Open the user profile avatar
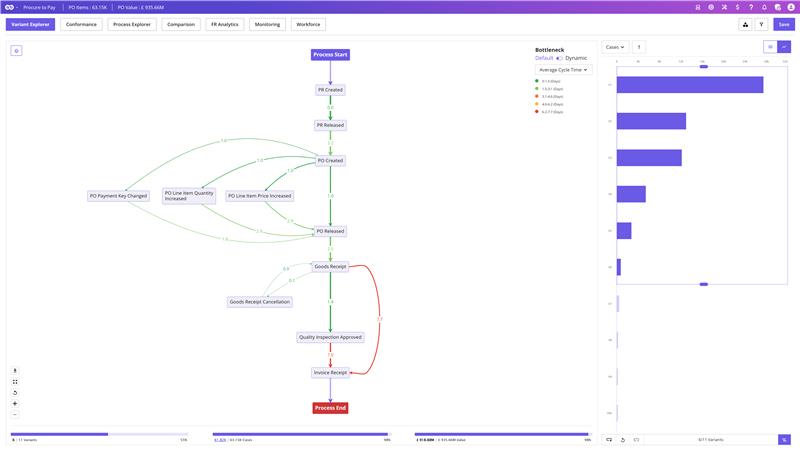The height and width of the screenshot is (450, 800). point(791,7)
